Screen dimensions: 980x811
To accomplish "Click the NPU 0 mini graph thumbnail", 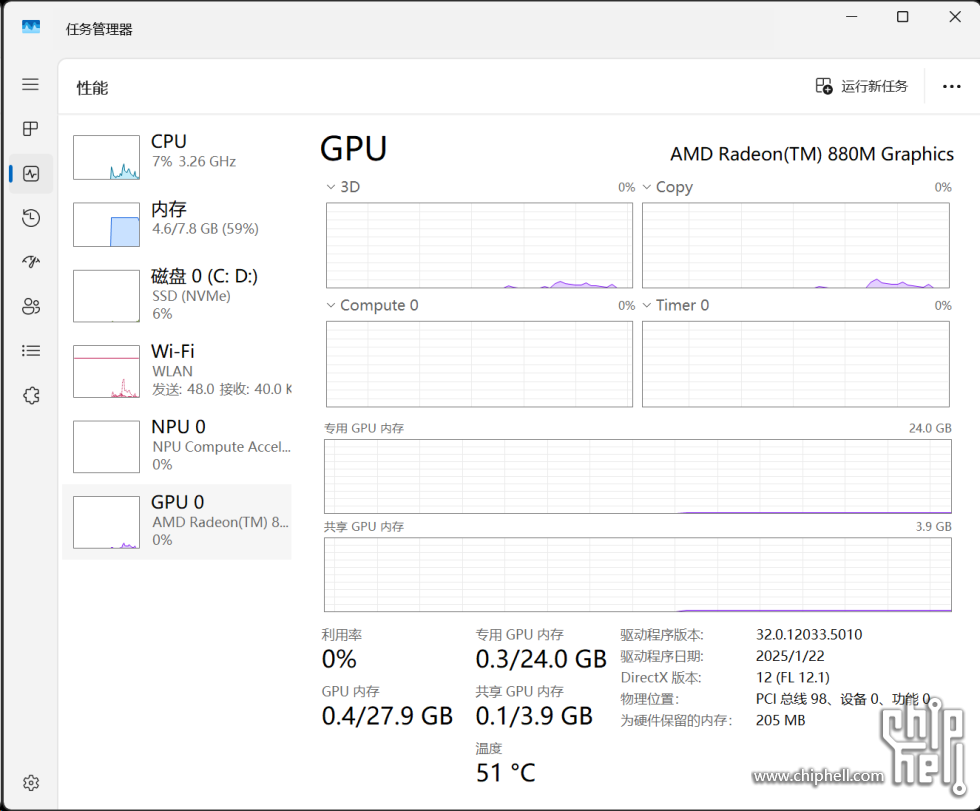I will 106,447.
